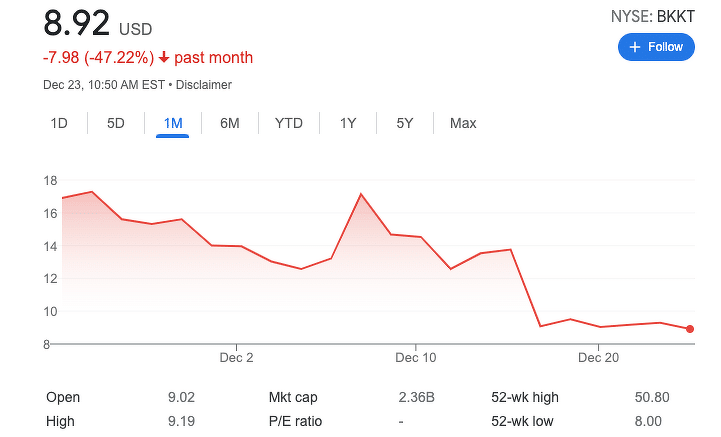The height and width of the screenshot is (437, 721).
Task: Click the Dec 10 axis marker
Action: coord(416,357)
